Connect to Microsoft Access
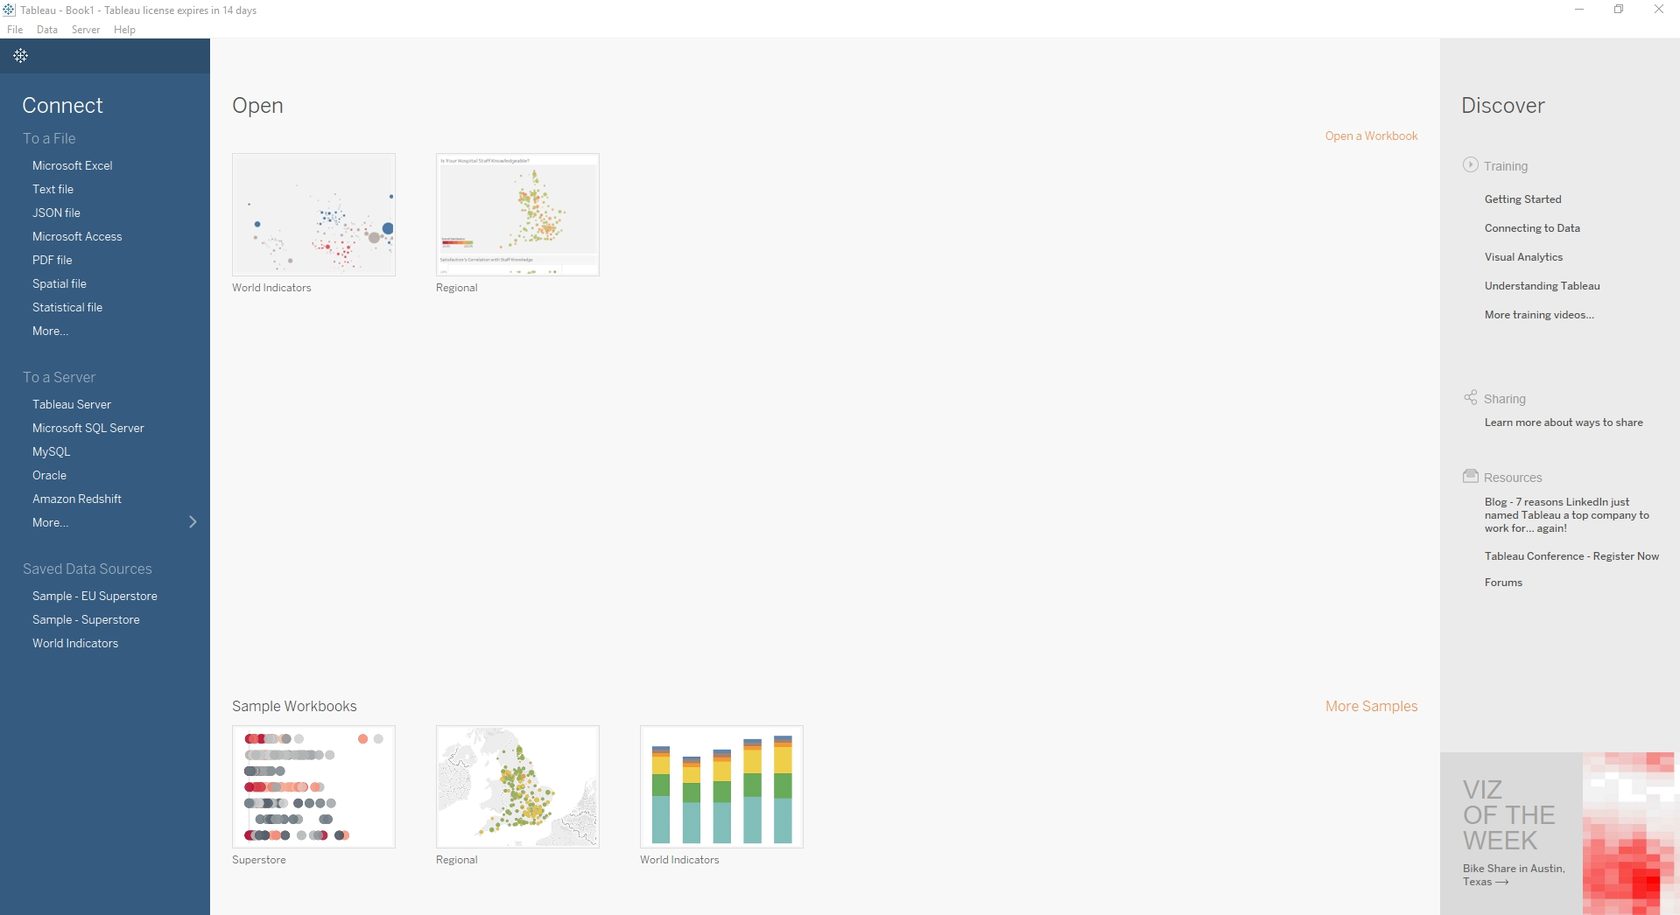The width and height of the screenshot is (1680, 915). click(x=77, y=237)
